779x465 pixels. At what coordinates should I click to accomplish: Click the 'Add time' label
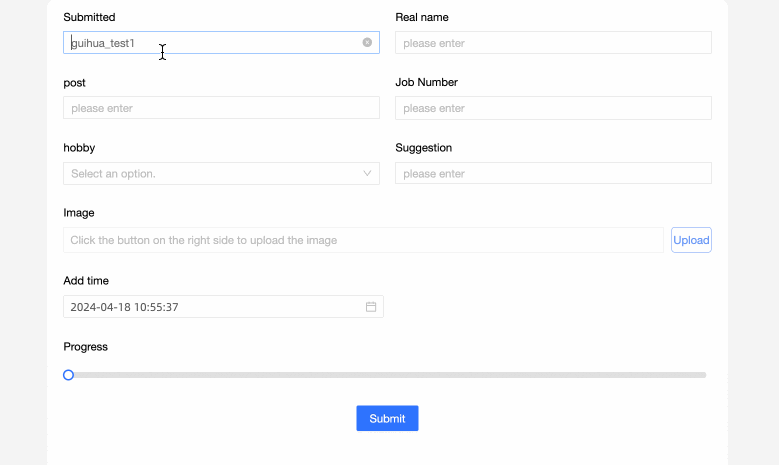pyautogui.click(x=86, y=281)
